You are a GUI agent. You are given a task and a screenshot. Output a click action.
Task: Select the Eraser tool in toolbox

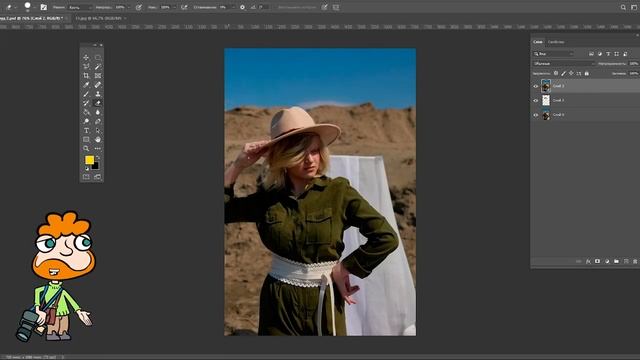(x=98, y=103)
